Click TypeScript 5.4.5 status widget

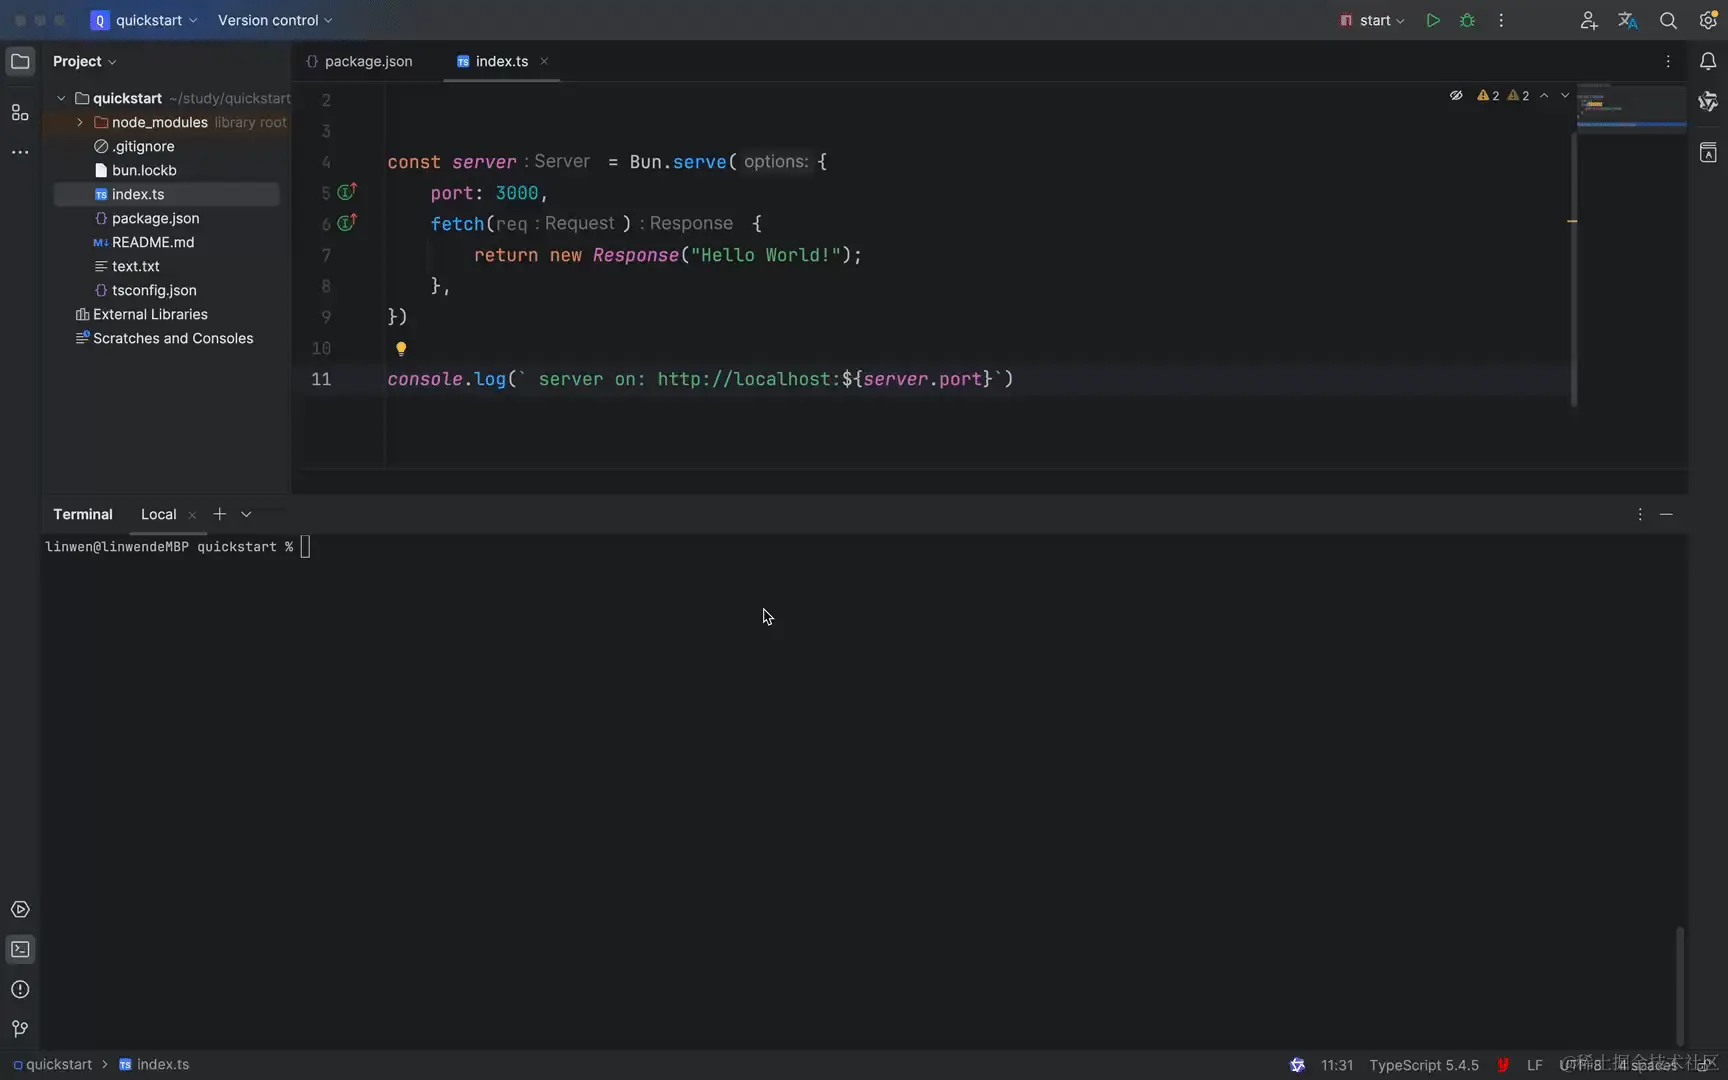click(x=1423, y=1065)
